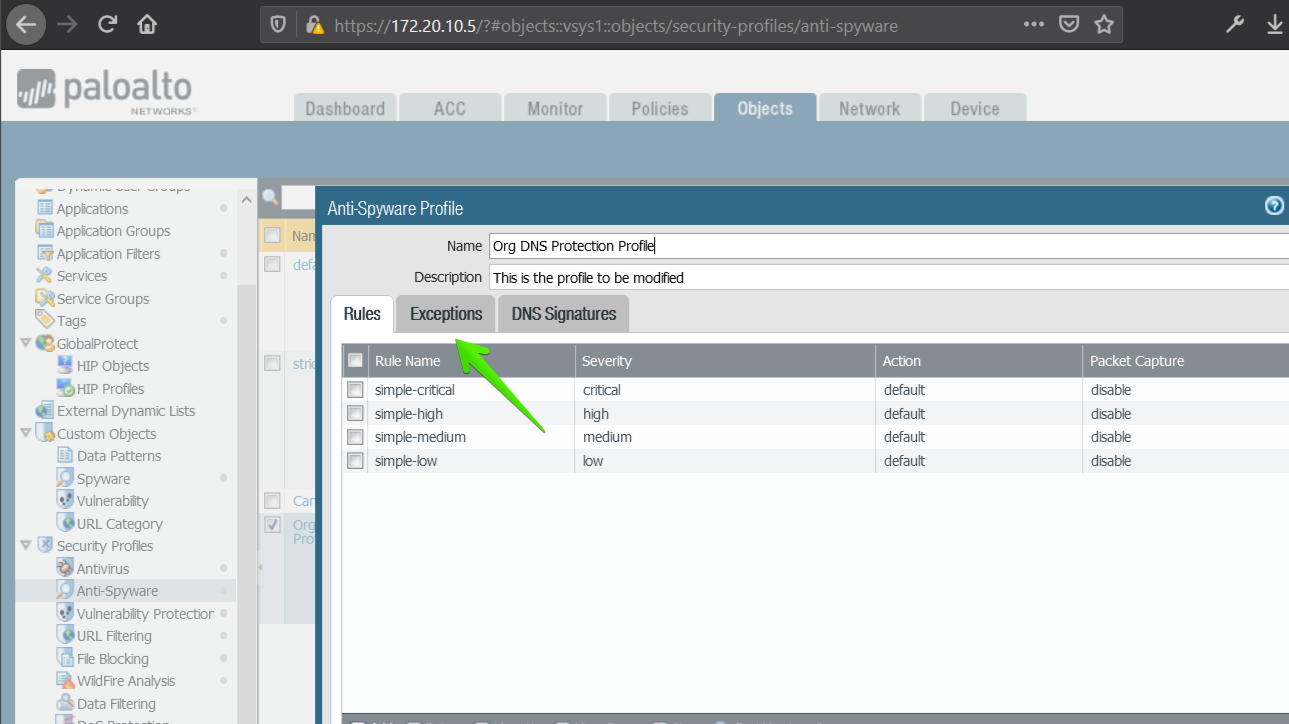Open the Device tab
Screen dimensions: 1289x724
tap(975, 108)
